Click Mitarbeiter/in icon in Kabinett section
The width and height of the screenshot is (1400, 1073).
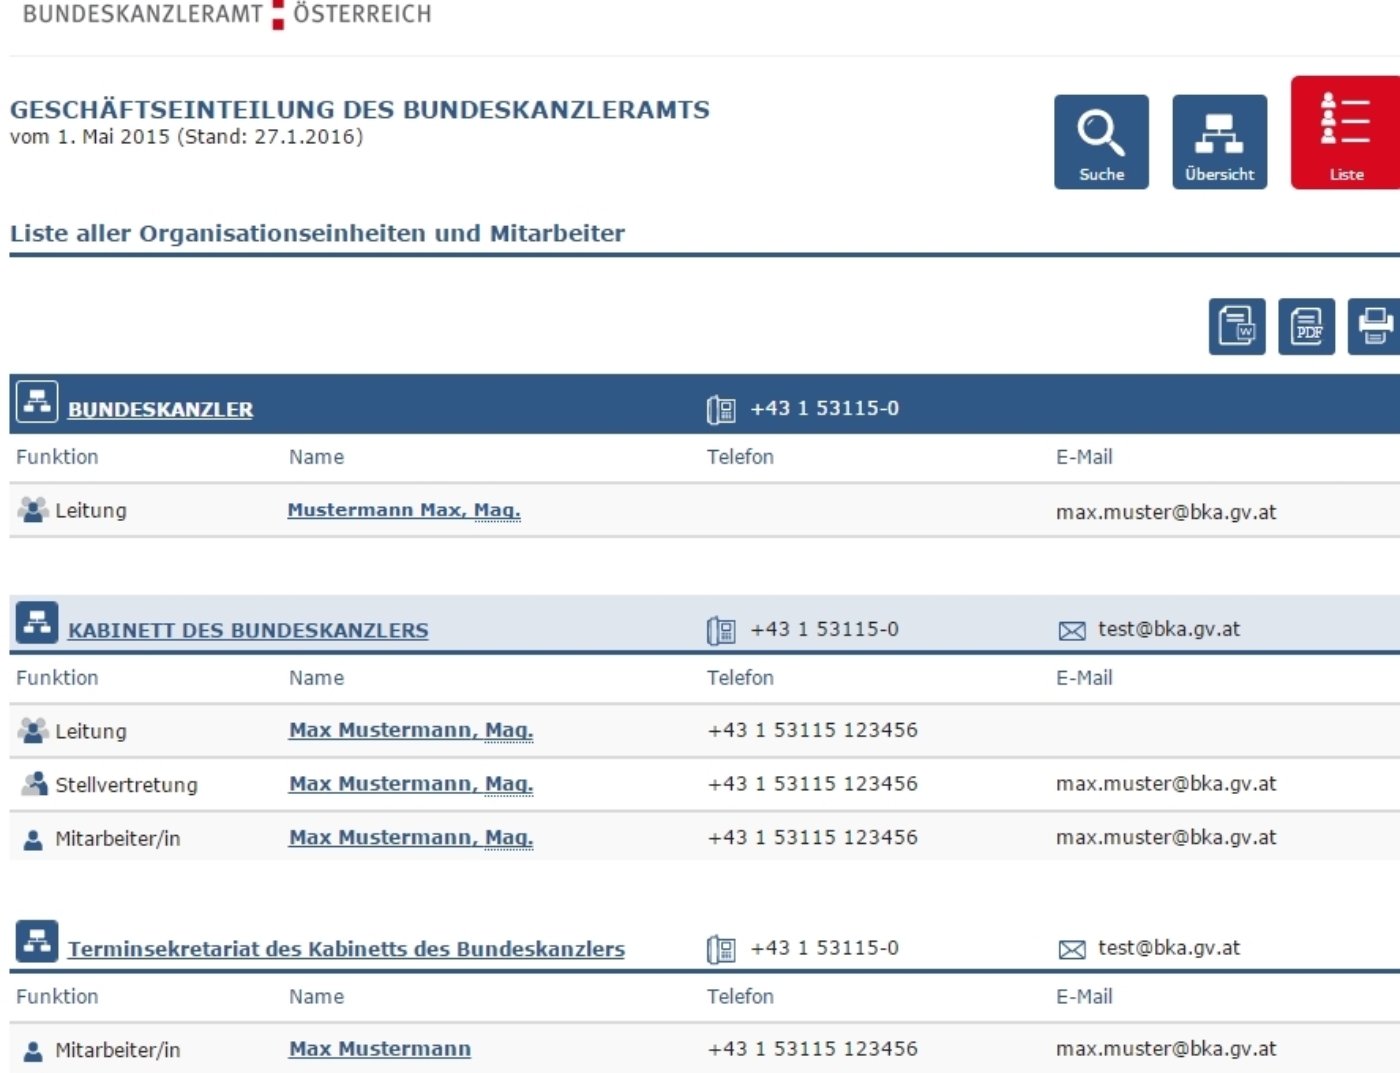33,839
